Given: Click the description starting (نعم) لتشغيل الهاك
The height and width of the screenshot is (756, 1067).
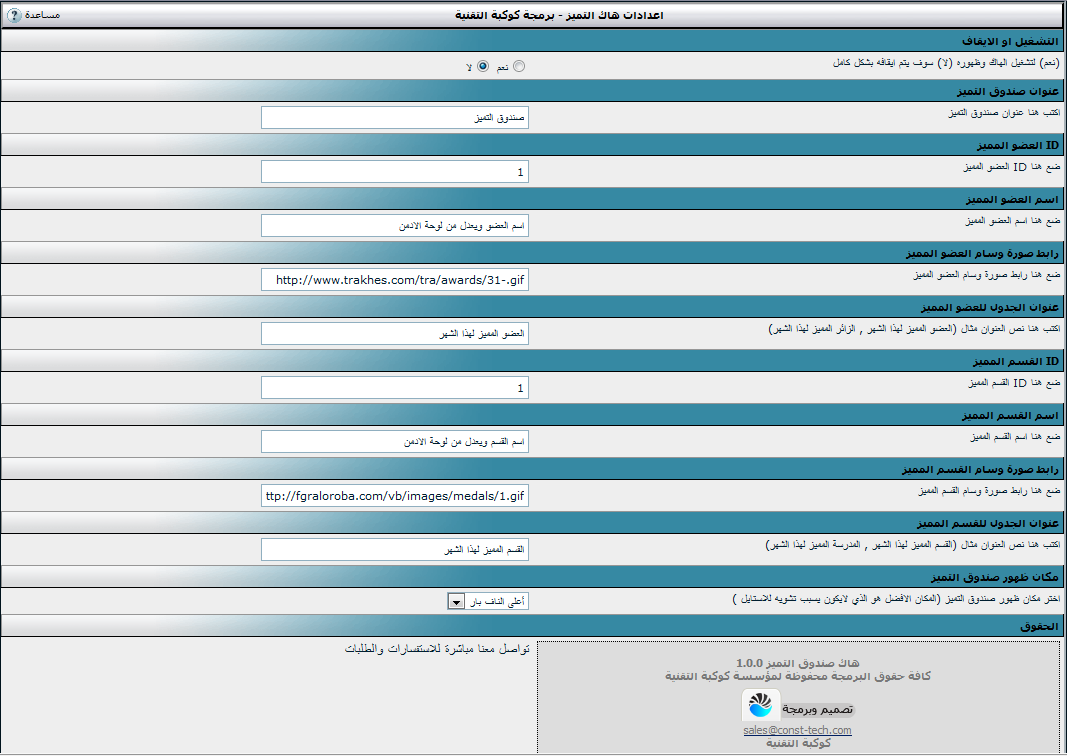Looking at the screenshot, I should (946, 63).
